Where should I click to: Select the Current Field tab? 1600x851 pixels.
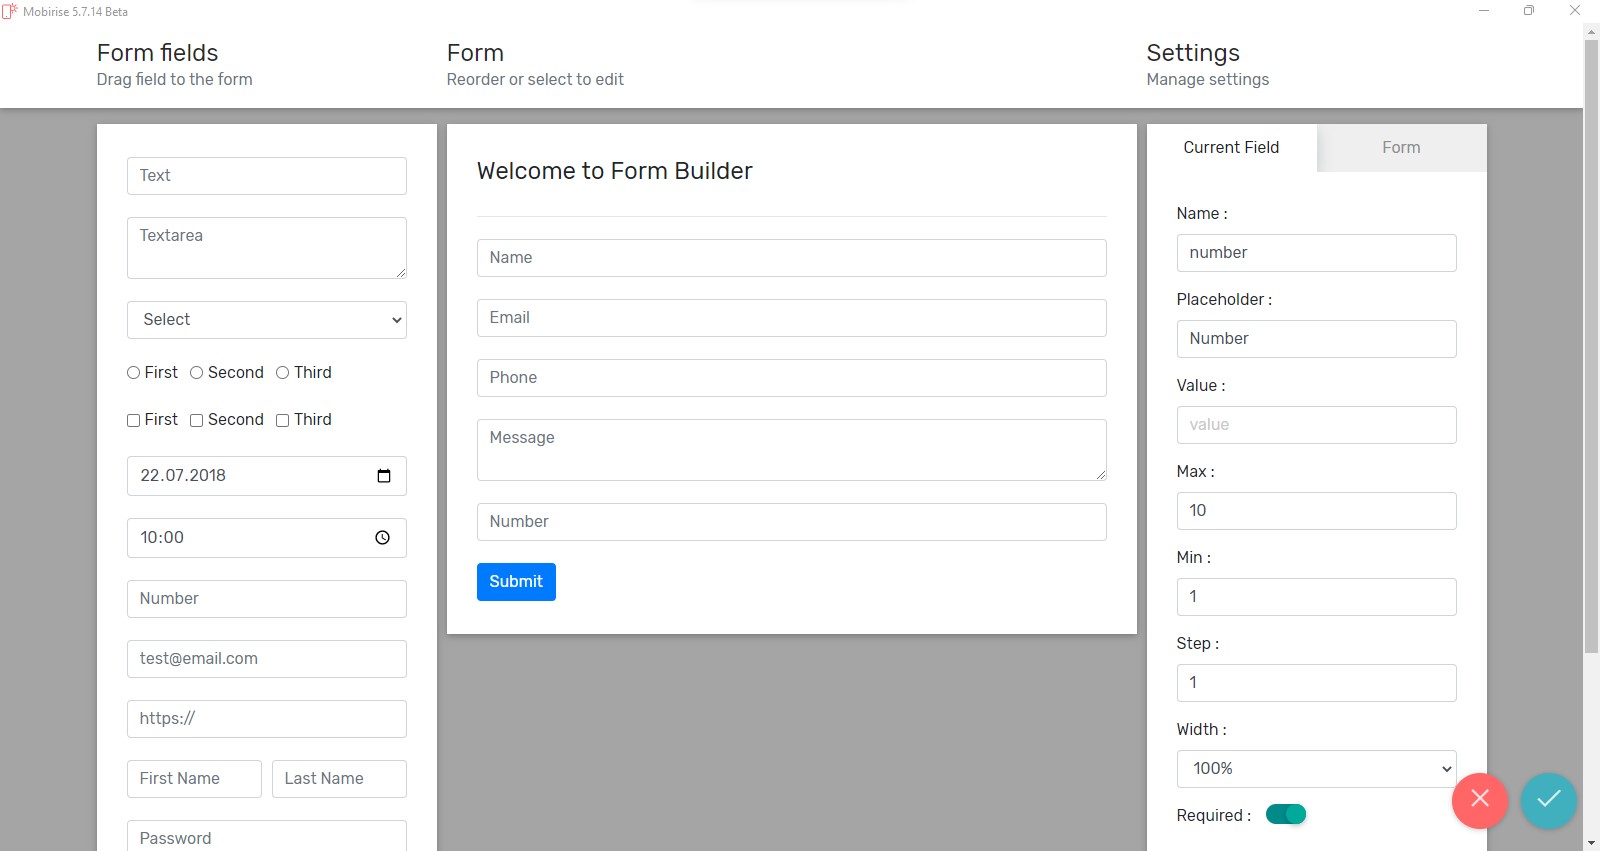click(x=1231, y=148)
